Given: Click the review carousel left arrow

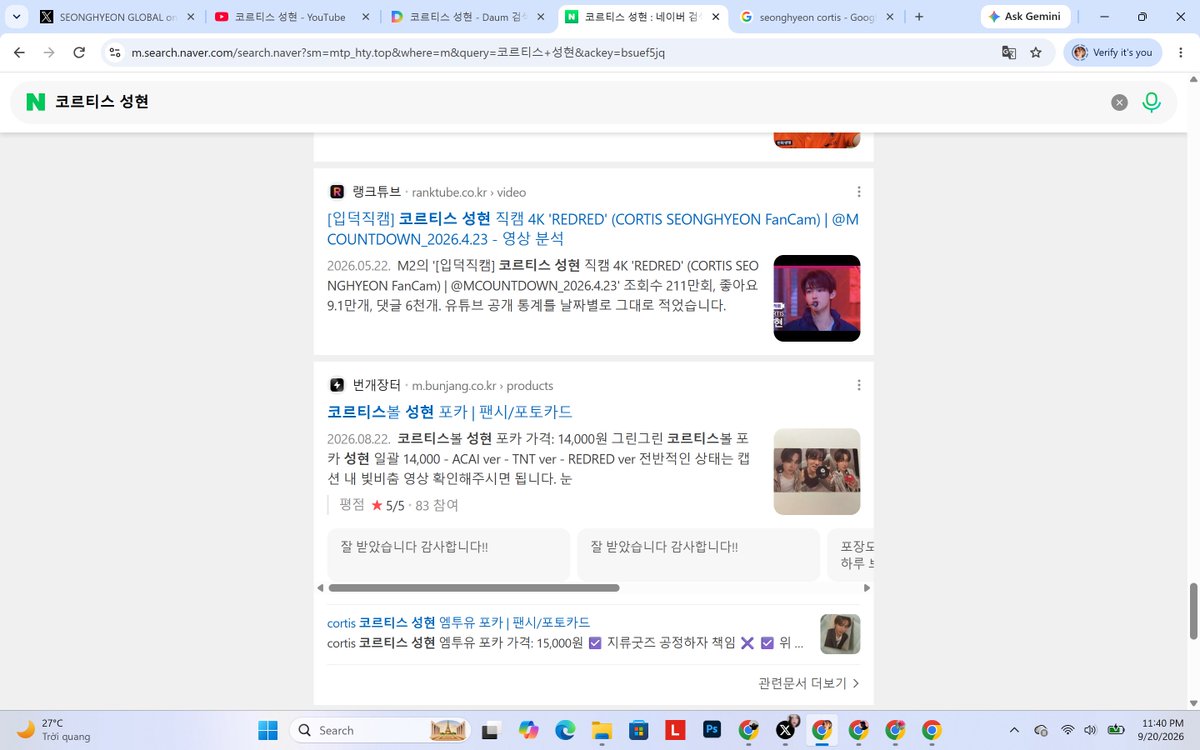Looking at the screenshot, I should coord(320,588).
